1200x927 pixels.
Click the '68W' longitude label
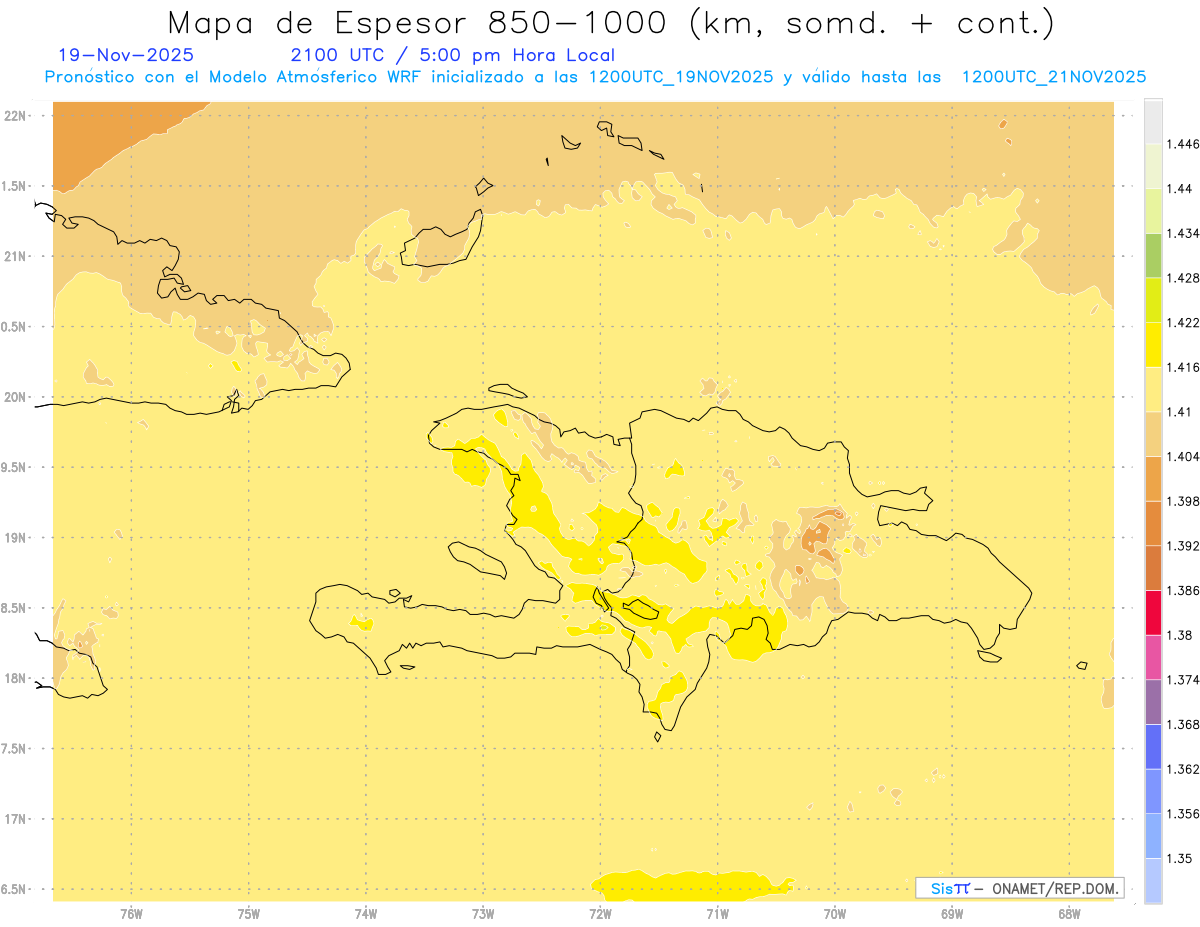point(1069,914)
